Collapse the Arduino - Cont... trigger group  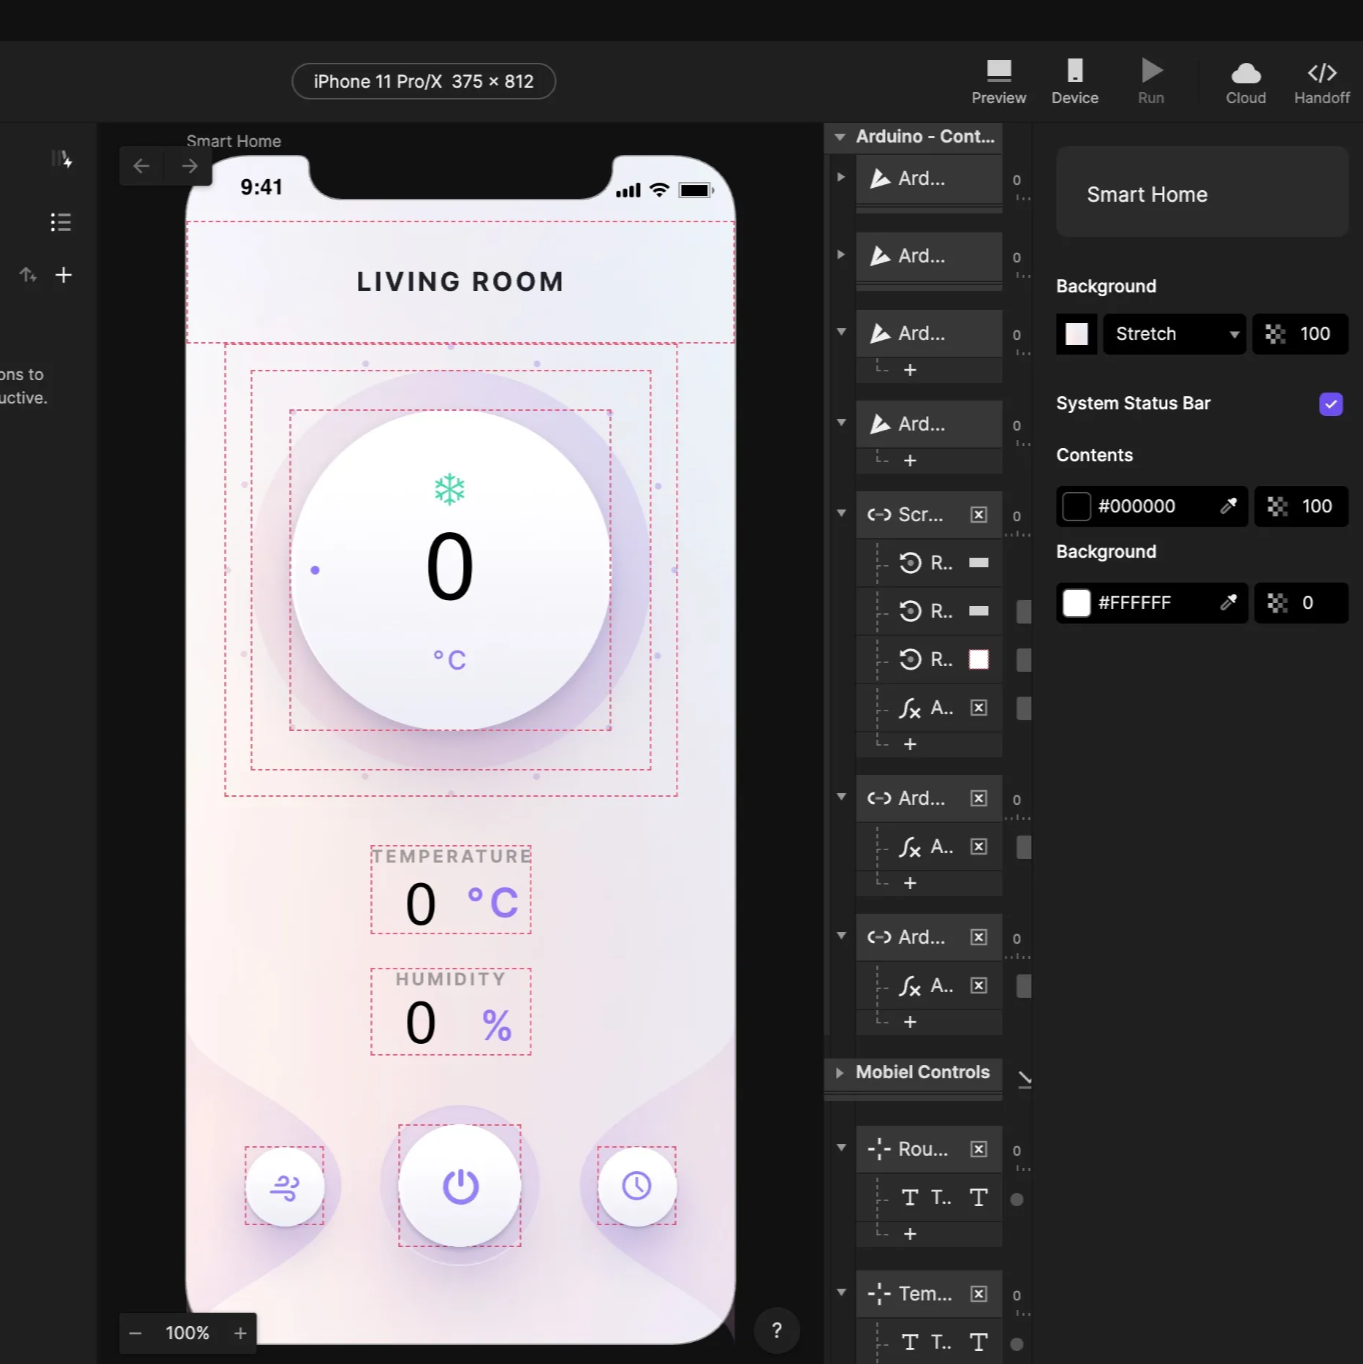point(839,136)
